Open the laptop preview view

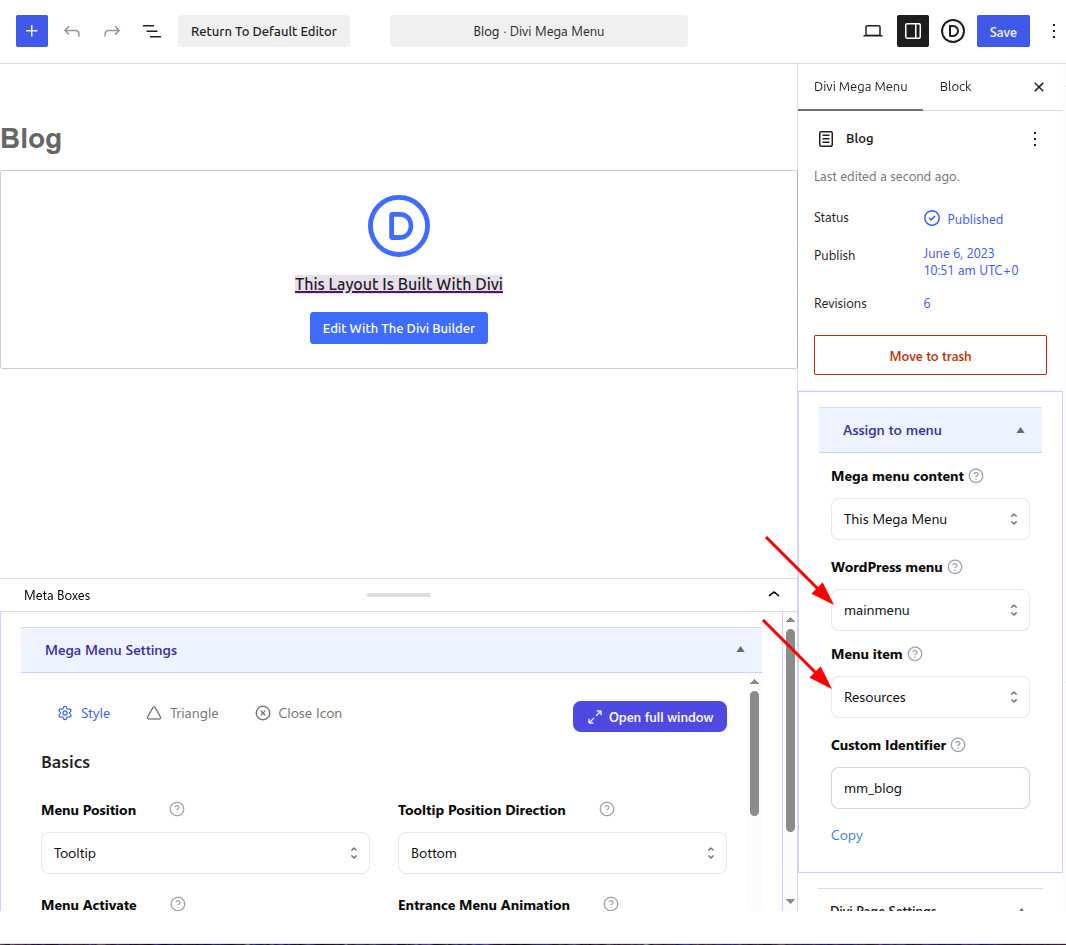(x=873, y=31)
